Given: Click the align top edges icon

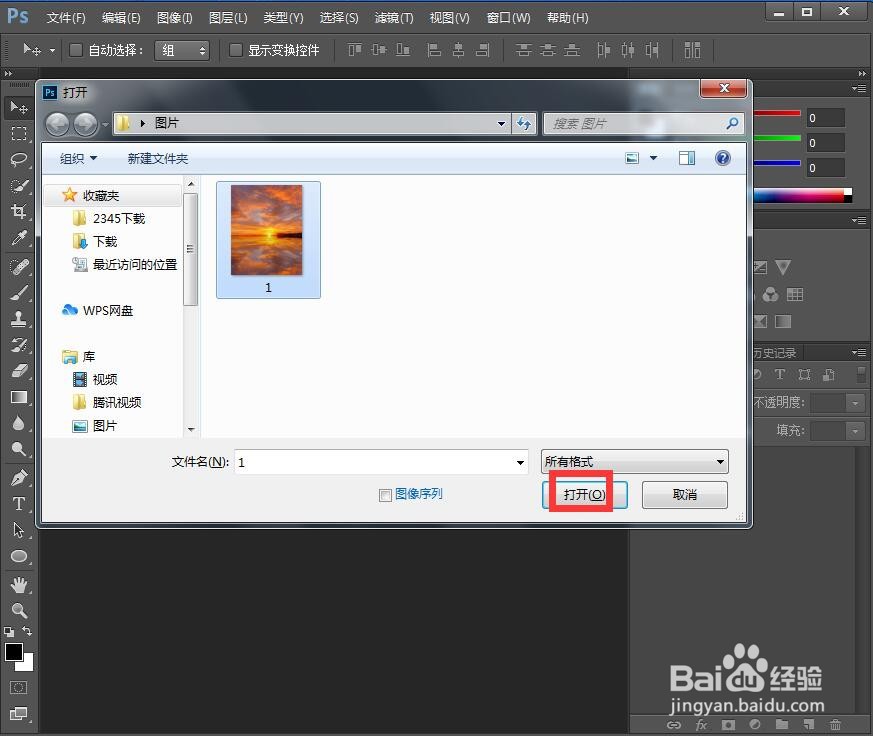Looking at the screenshot, I should coord(354,50).
